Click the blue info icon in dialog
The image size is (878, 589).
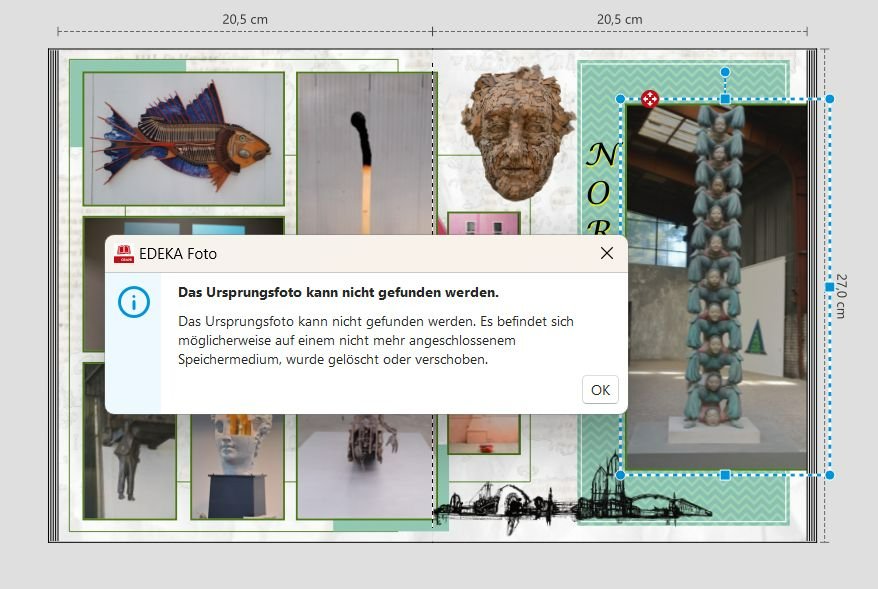(133, 301)
